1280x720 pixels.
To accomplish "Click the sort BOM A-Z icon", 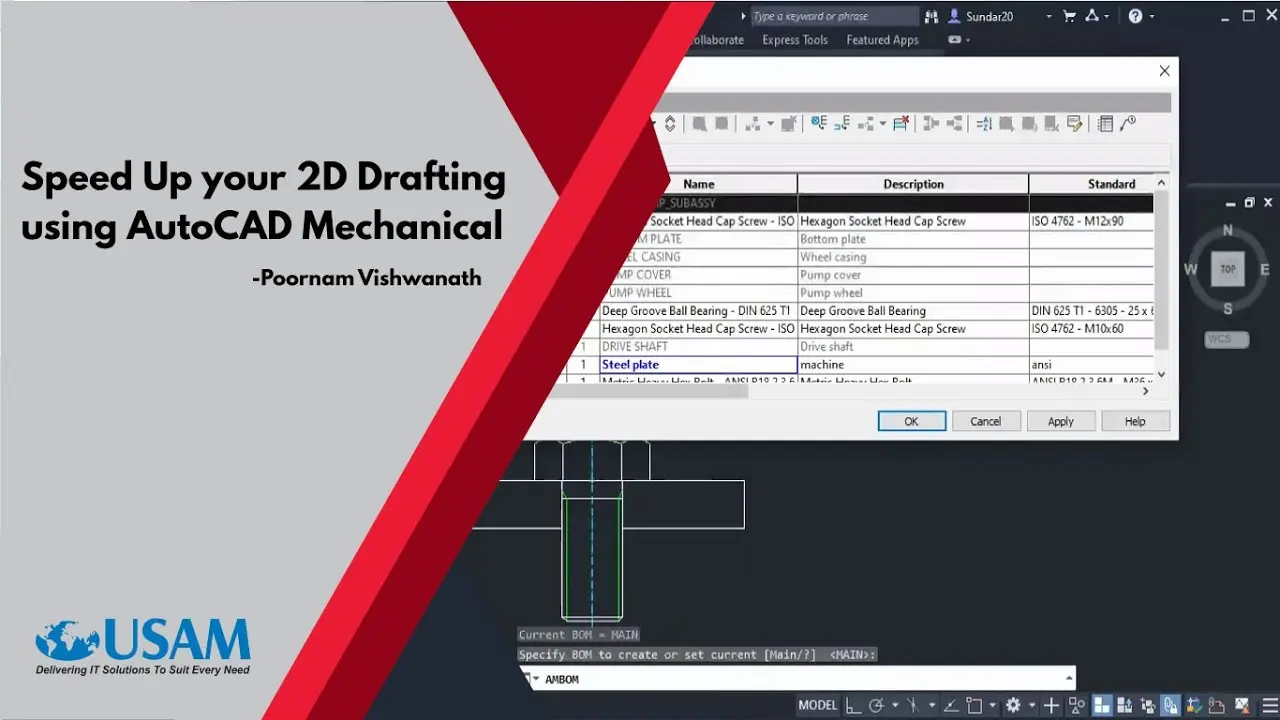I will [984, 124].
